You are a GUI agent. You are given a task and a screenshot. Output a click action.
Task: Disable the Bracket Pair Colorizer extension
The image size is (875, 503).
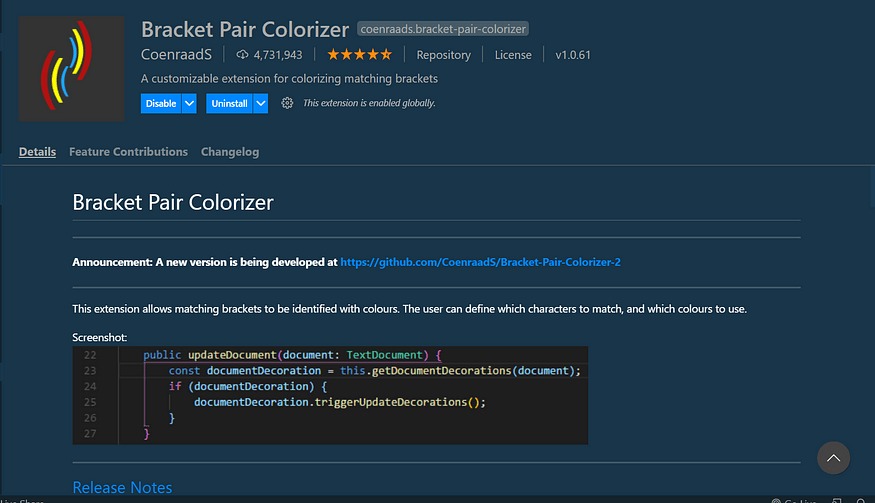coord(161,103)
